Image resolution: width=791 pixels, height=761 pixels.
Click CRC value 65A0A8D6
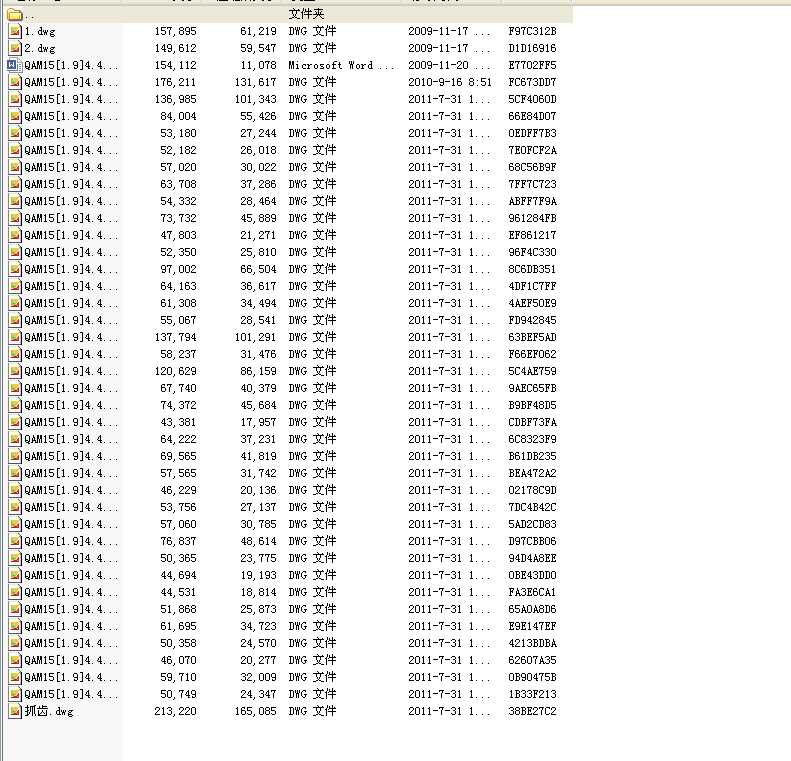(x=532, y=609)
